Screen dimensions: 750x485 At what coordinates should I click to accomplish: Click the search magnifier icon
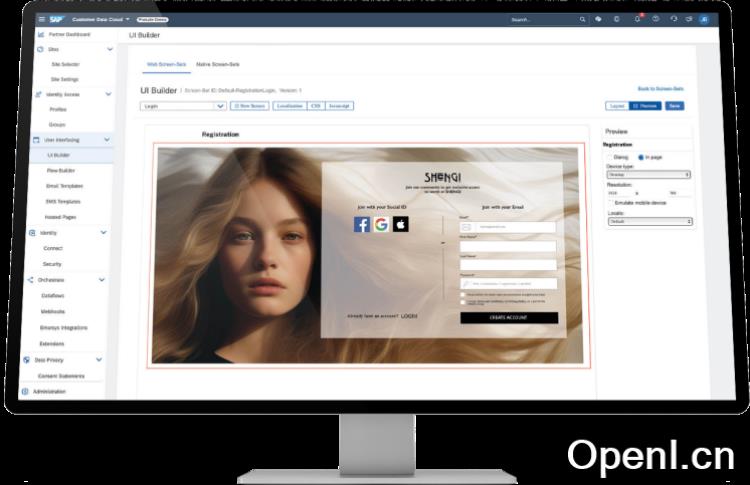click(582, 20)
